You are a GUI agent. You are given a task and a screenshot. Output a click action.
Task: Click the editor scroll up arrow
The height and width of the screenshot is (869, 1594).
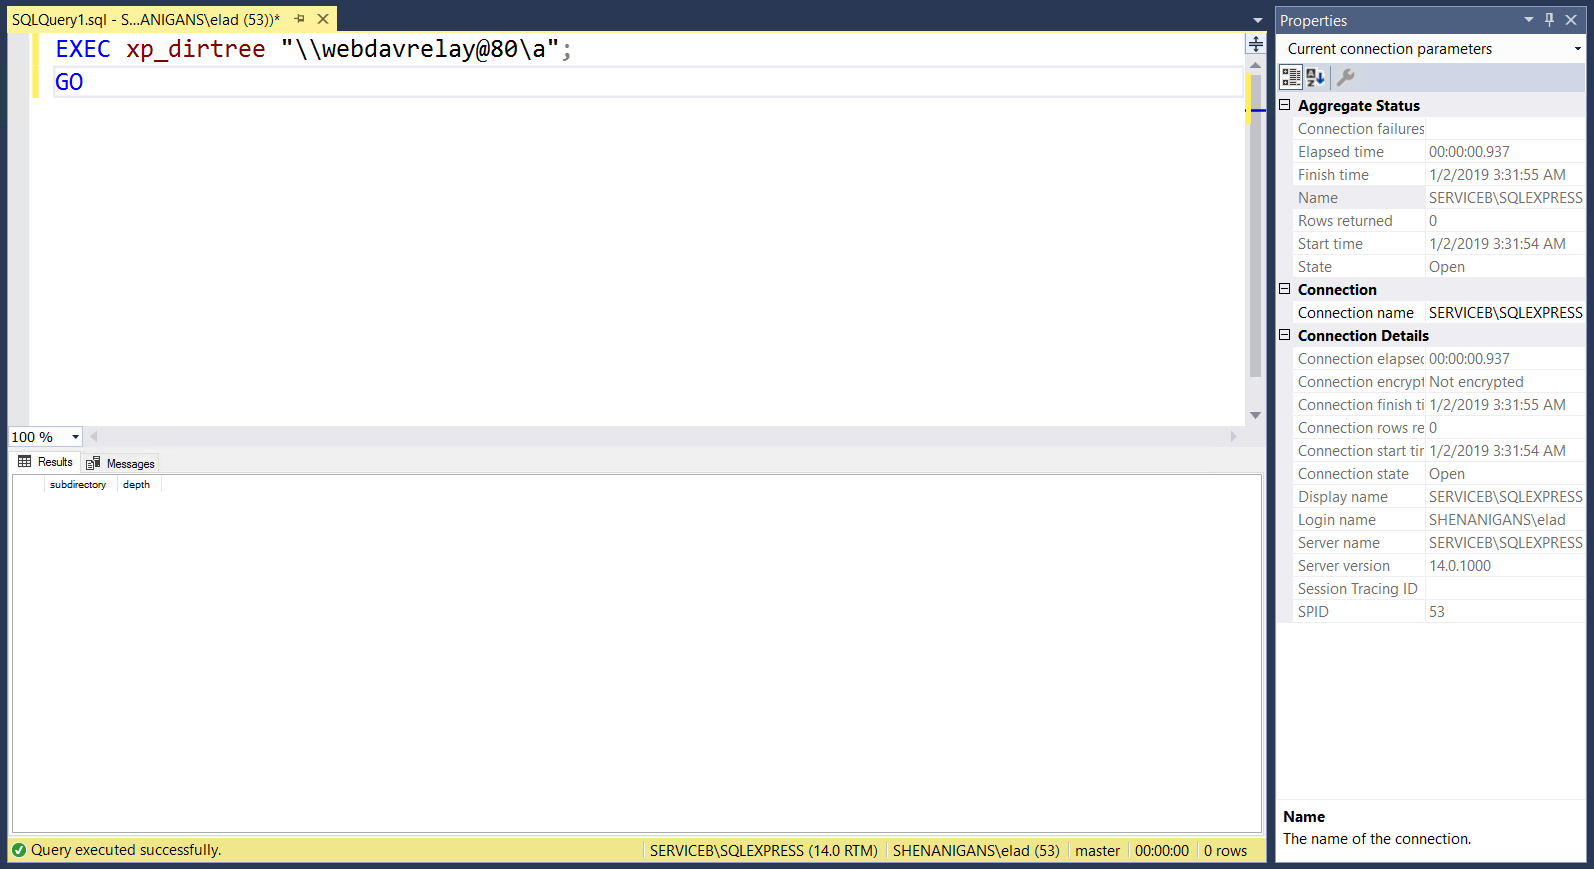pos(1255,65)
